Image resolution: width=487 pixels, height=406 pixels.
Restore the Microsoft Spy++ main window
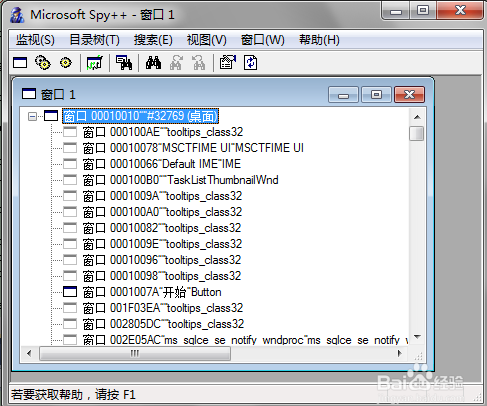[x=423, y=11]
